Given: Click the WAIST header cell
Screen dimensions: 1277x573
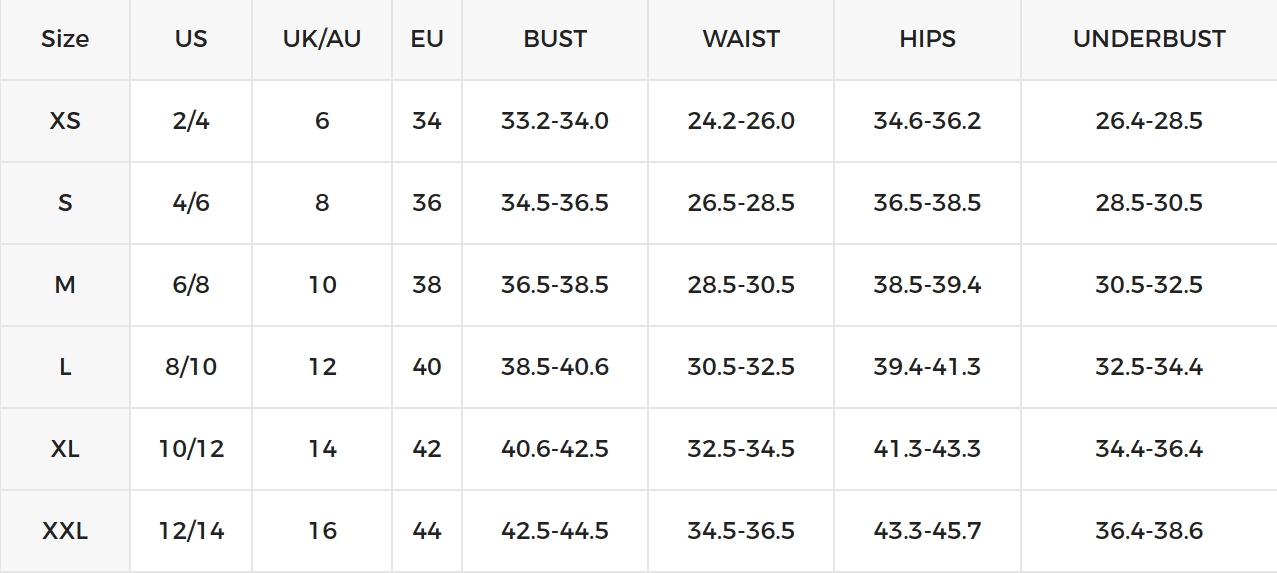Looking at the screenshot, I should (741, 39).
